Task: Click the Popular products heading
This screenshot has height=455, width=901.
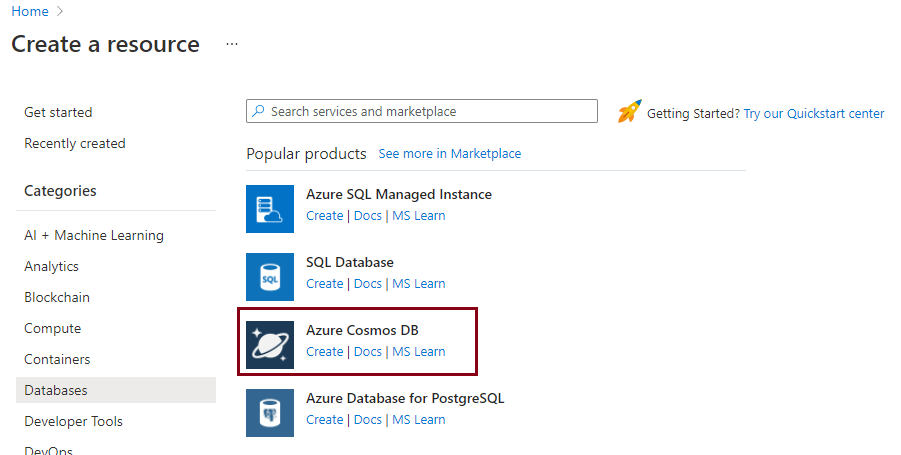Action: coord(306,154)
